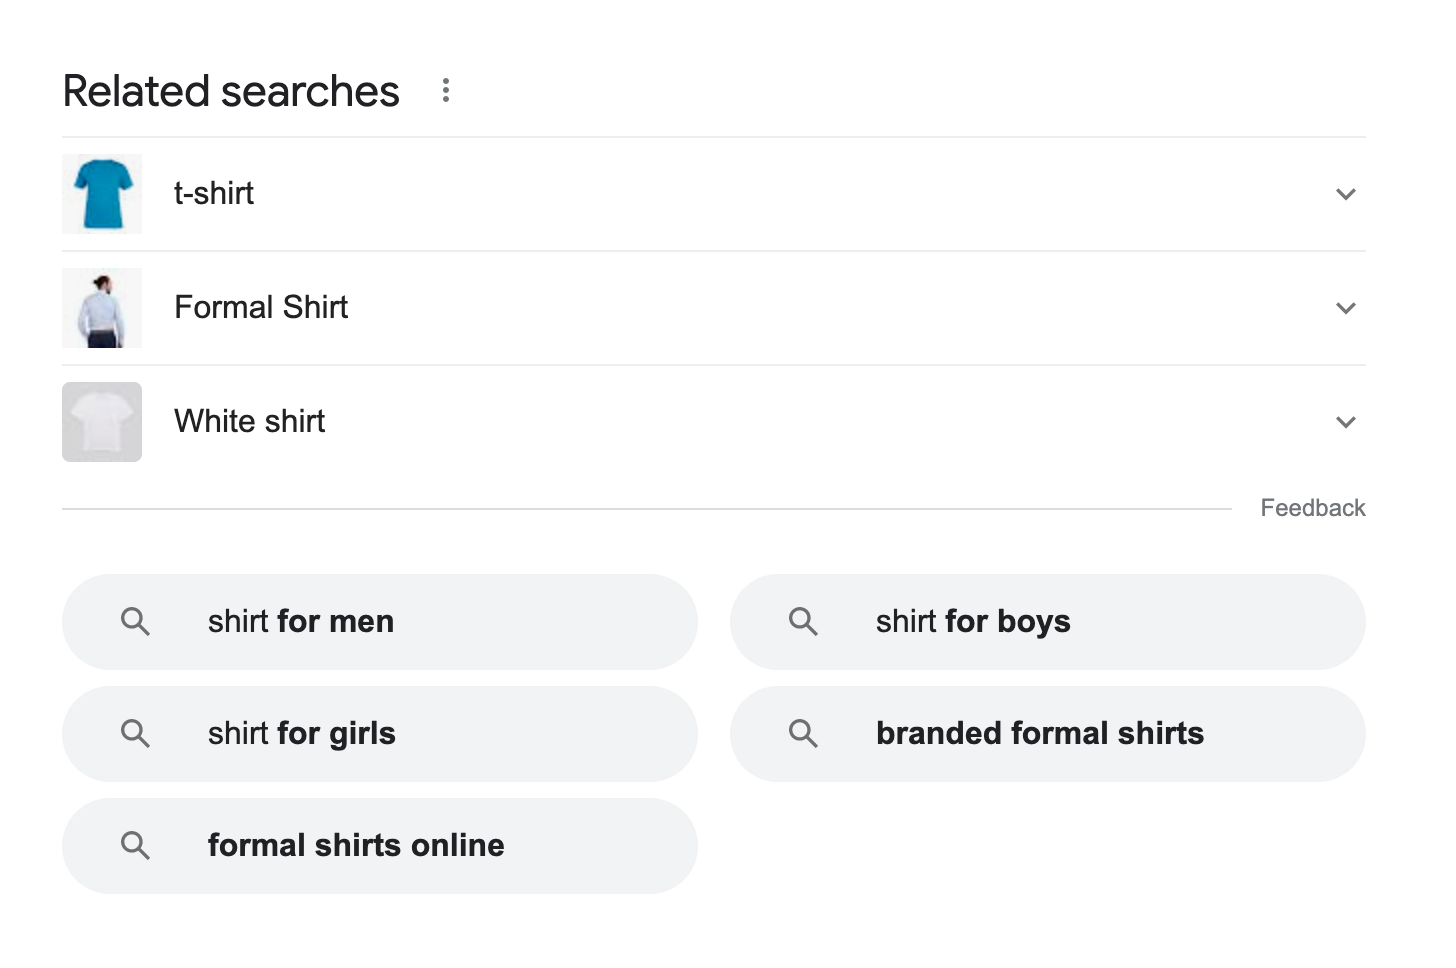Click the magnifier icon in the 'shirt for men' chip

coord(136,621)
